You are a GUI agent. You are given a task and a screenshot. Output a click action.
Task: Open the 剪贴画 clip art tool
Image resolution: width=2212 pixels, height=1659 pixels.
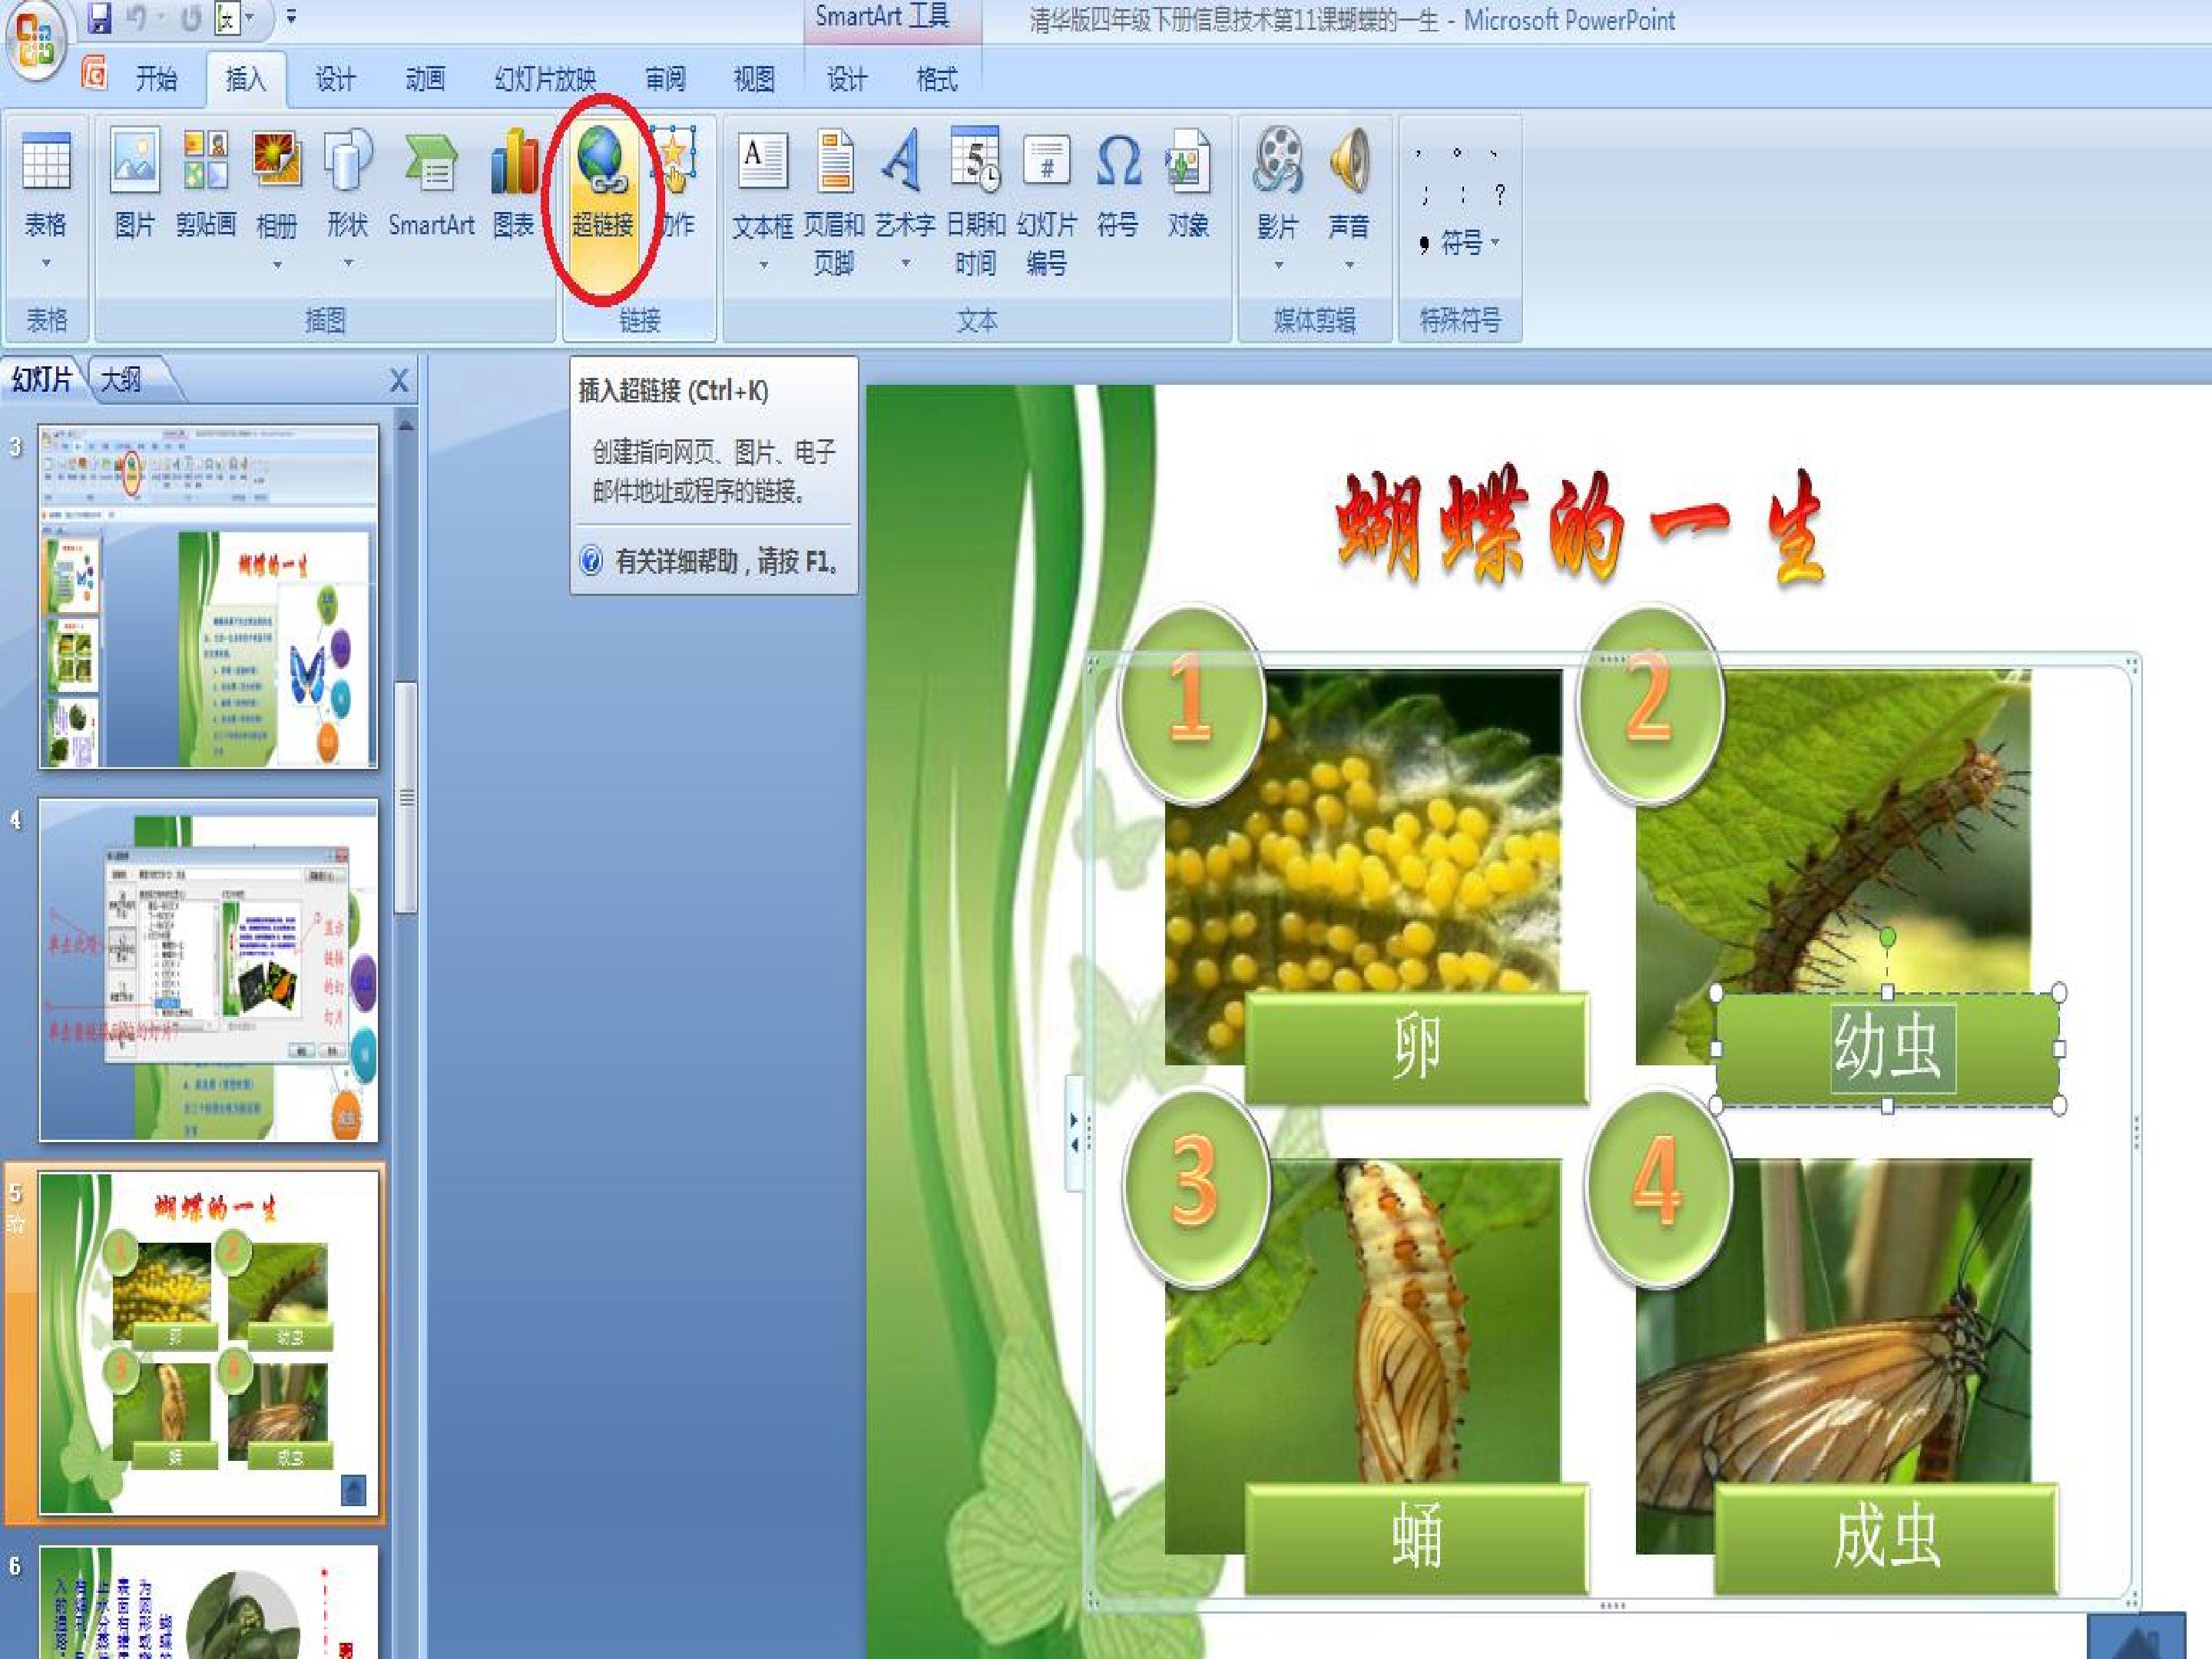point(206,160)
